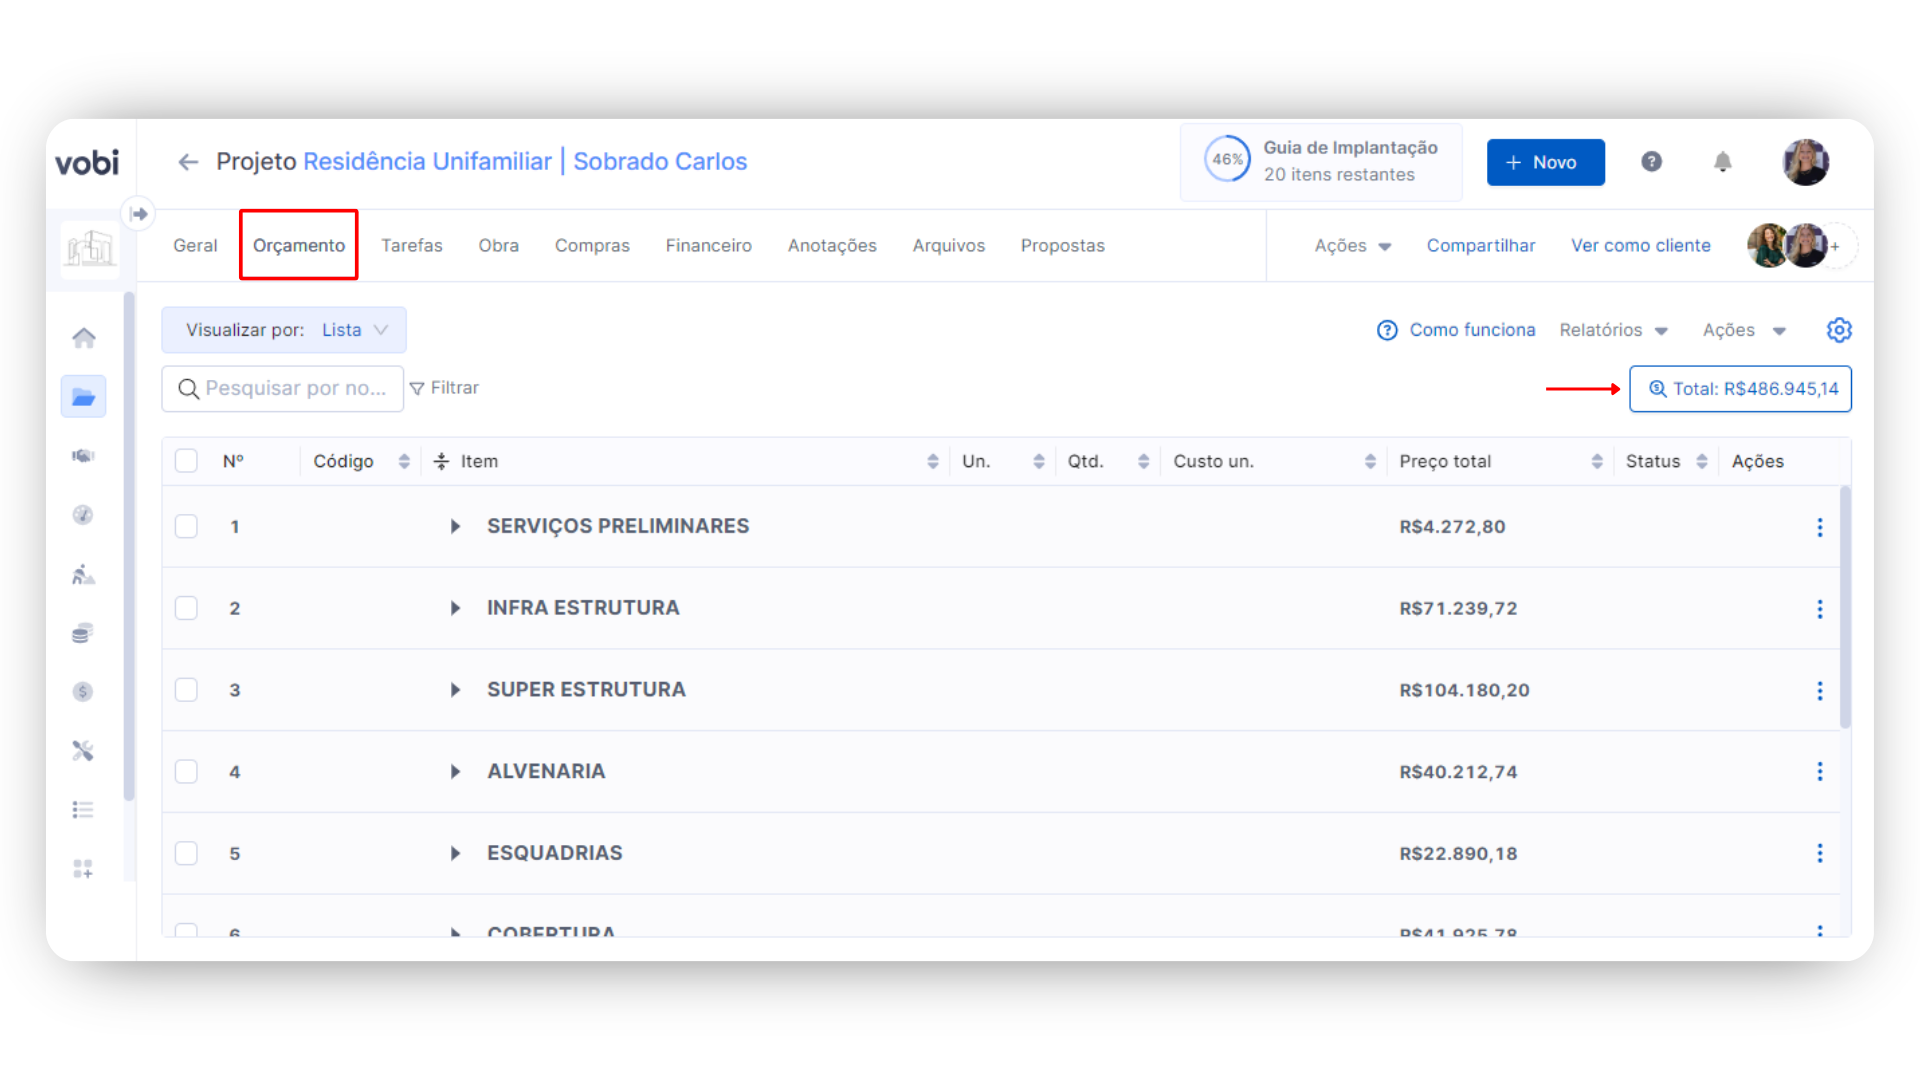Click the Ver como cliente link
The width and height of the screenshot is (1920, 1080).
pos(1640,246)
